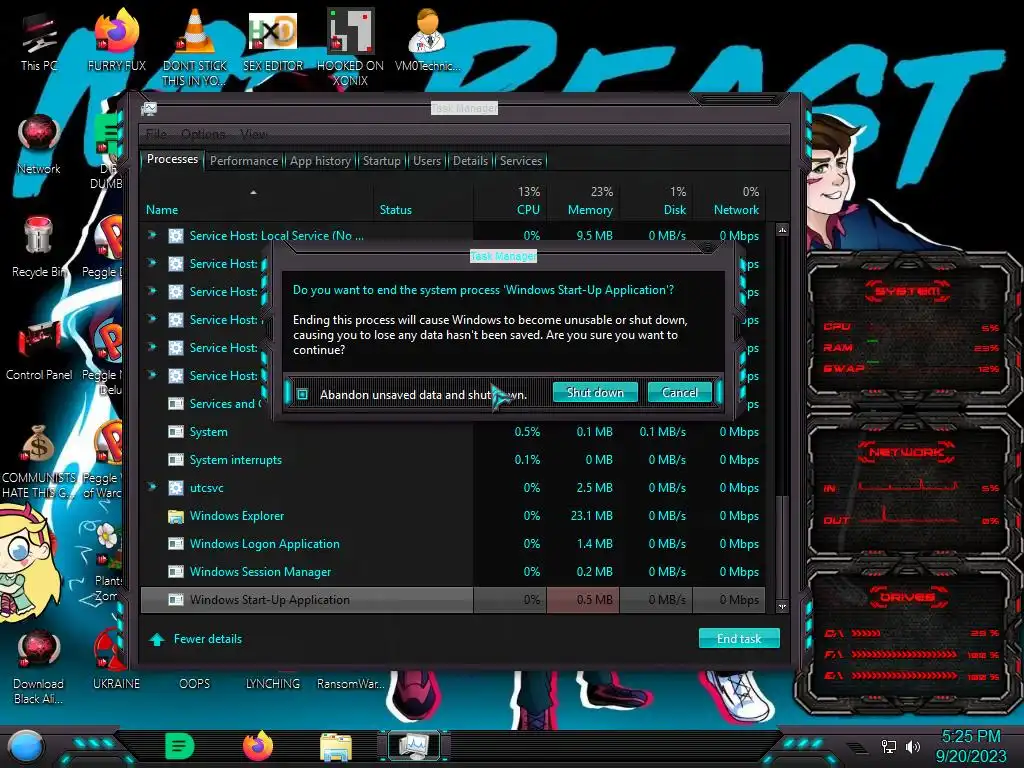Open green notes app in taskbar
The image size is (1024, 768).
[x=180, y=746]
